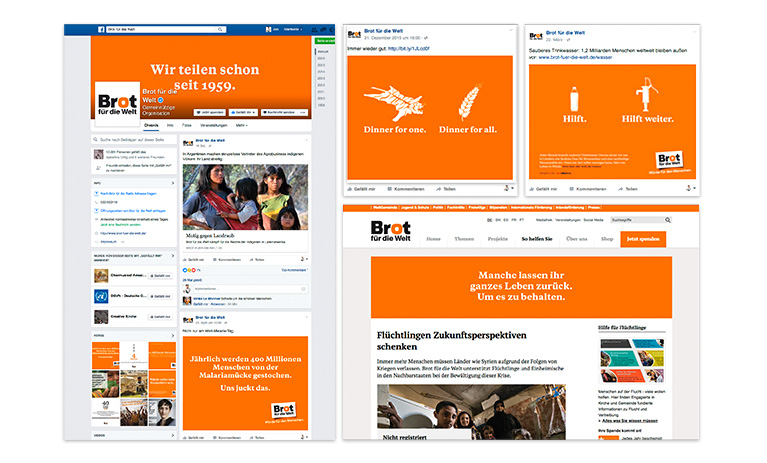Comment on the Dinner for one post
The width and height of the screenshot is (767, 463).
point(406,189)
